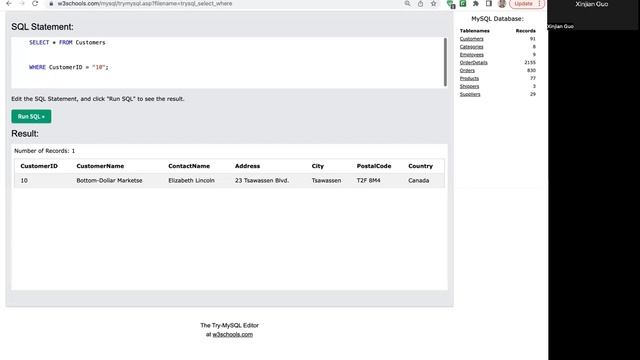Click the ContactName column header
The height and width of the screenshot is (360, 640).
[x=189, y=166]
